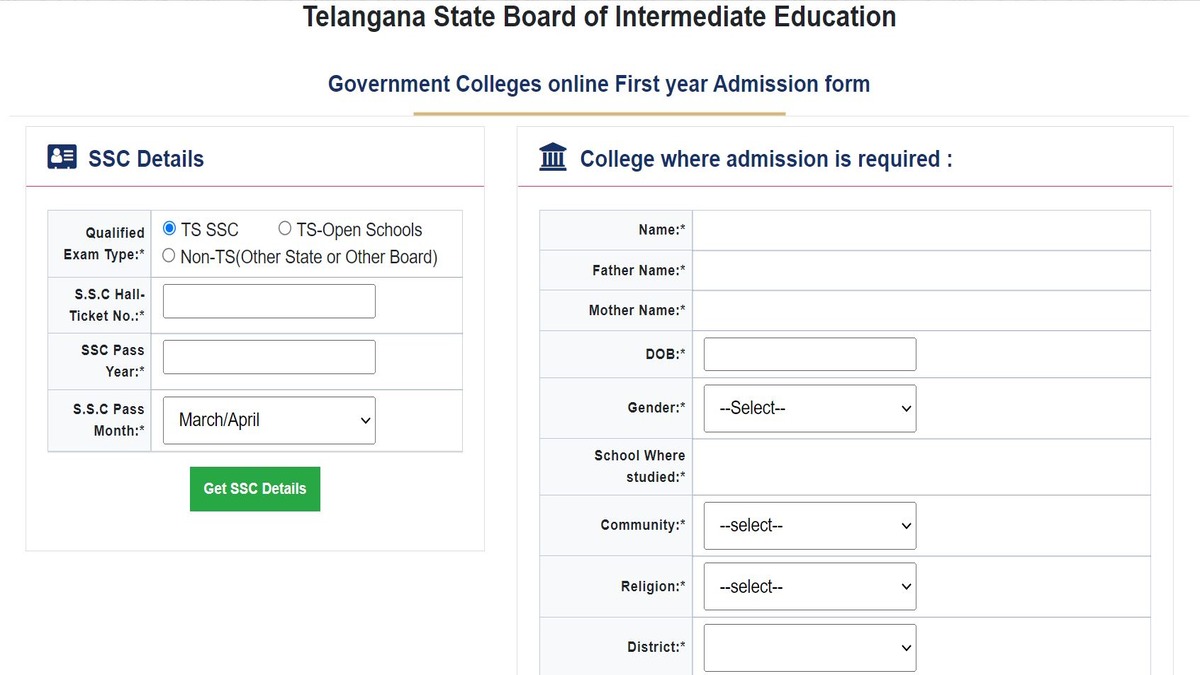Focus the S.S.C Hall-Ticket No. field
This screenshot has width=1200, height=675.
(x=269, y=301)
